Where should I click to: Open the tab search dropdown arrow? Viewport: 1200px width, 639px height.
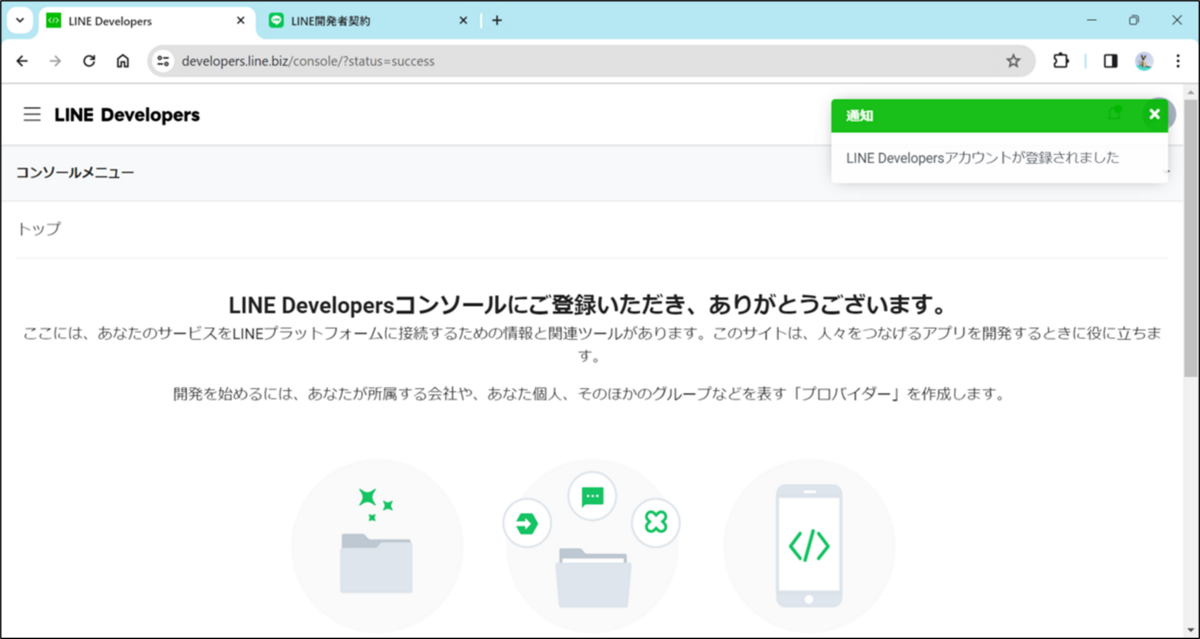coord(20,20)
